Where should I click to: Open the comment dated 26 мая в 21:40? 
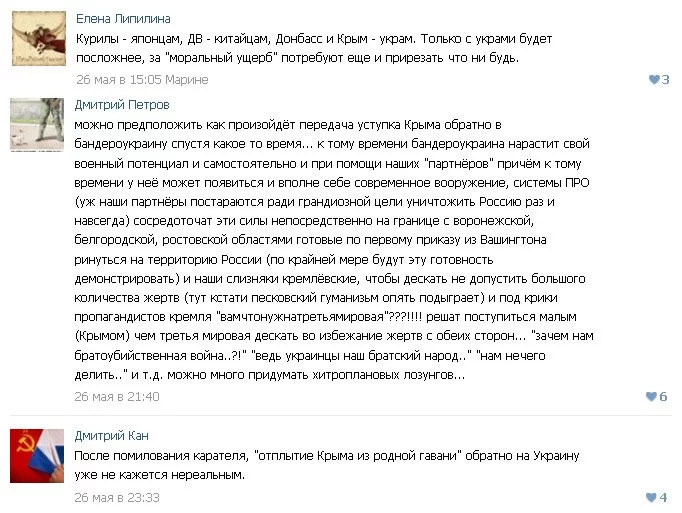tap(117, 396)
